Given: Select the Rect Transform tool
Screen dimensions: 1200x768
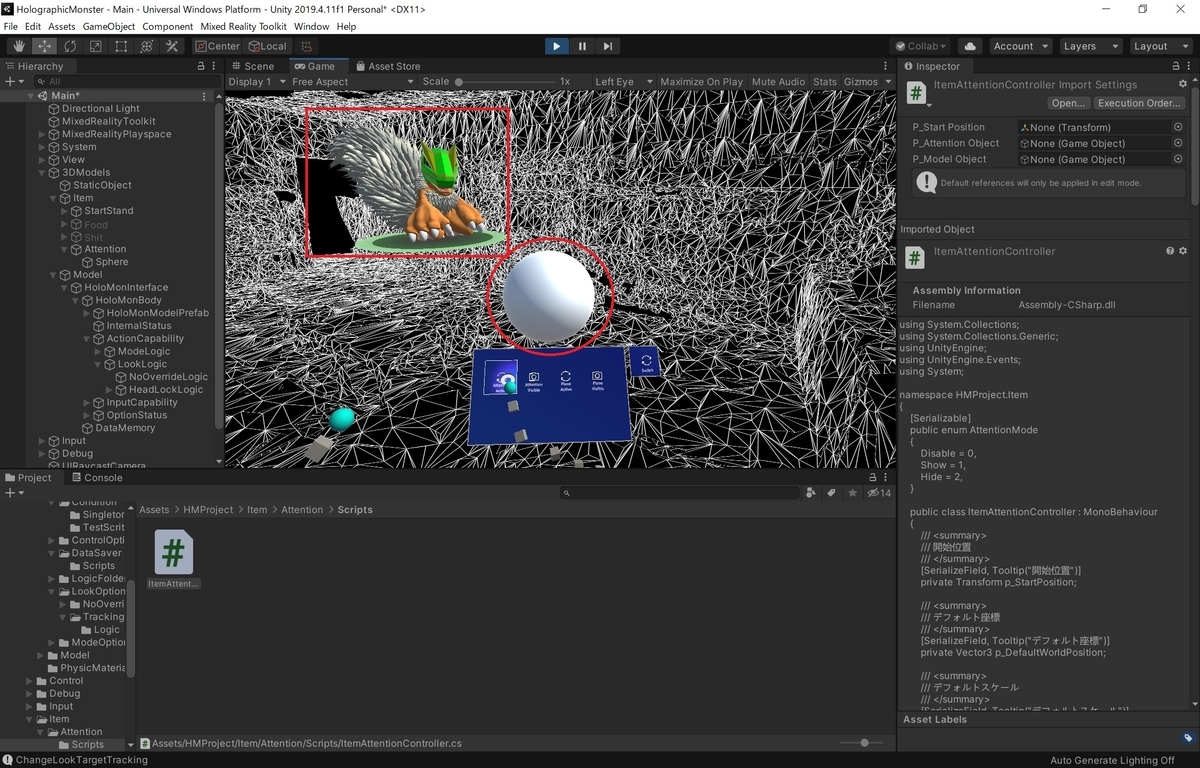Looking at the screenshot, I should [121, 46].
